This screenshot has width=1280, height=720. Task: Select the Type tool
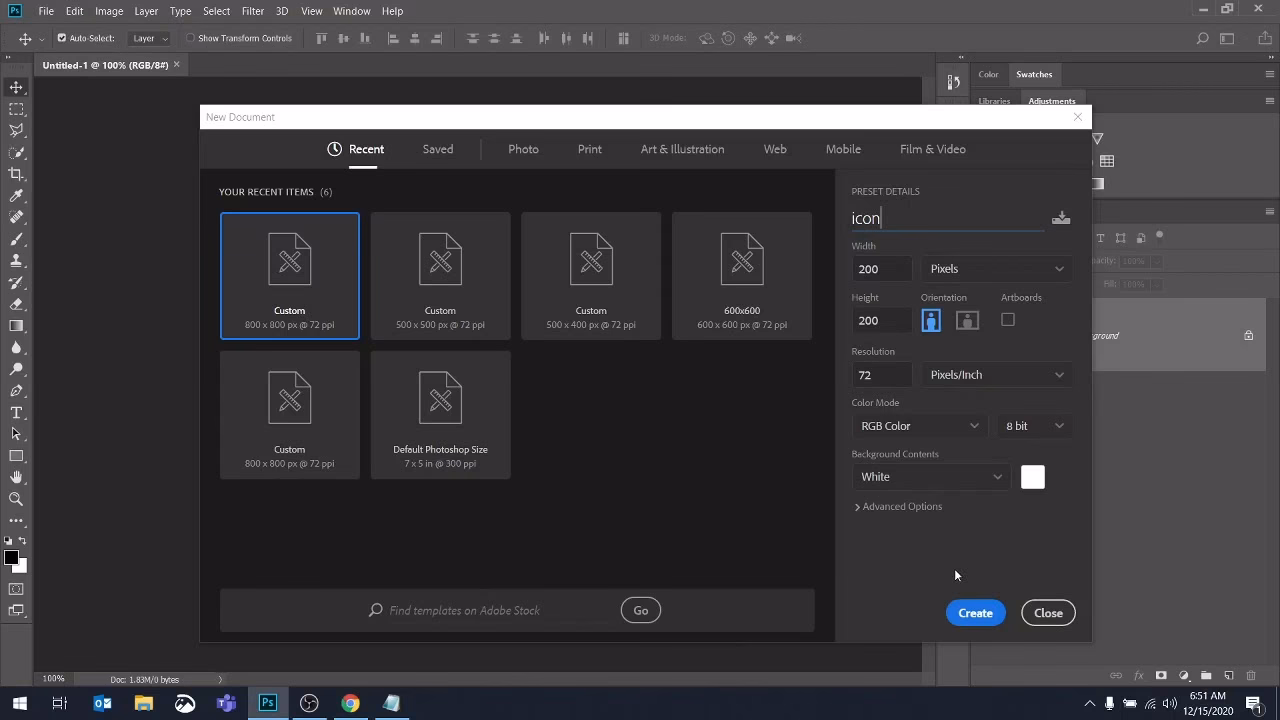click(x=15, y=412)
